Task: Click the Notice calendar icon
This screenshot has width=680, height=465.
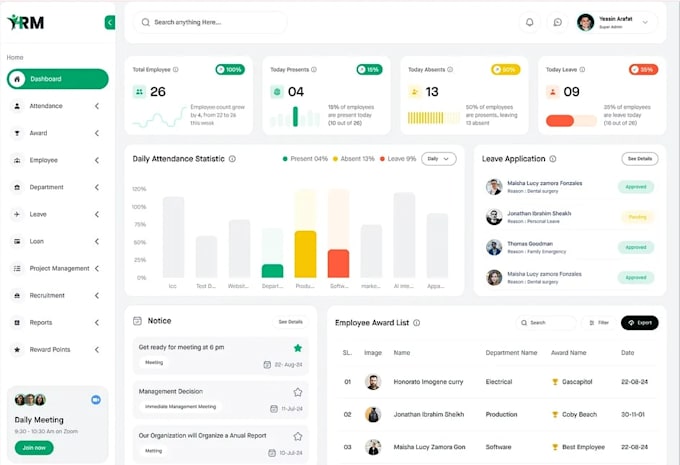Action: (137, 321)
